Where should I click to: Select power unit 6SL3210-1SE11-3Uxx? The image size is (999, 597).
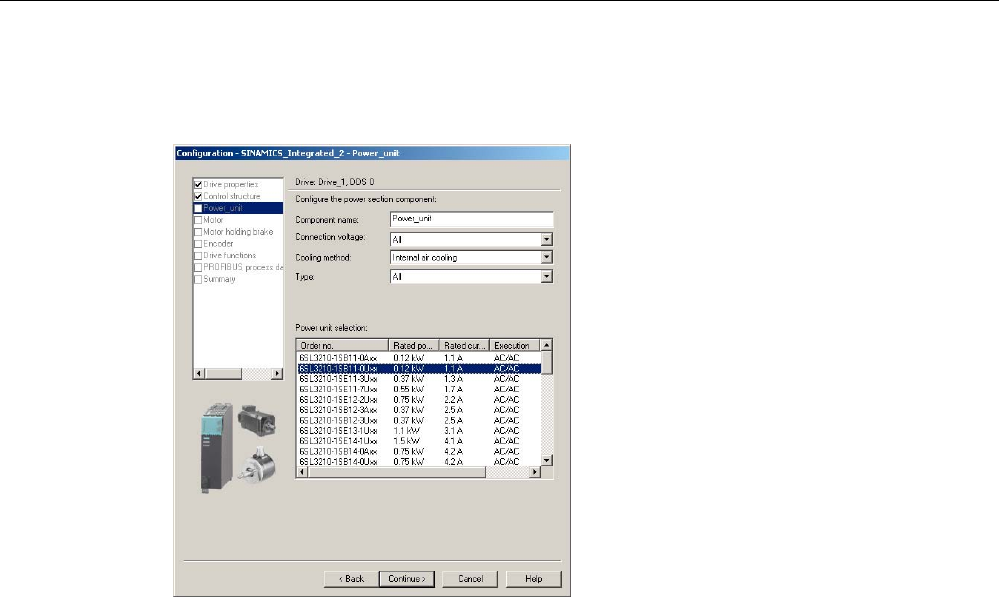419,378
